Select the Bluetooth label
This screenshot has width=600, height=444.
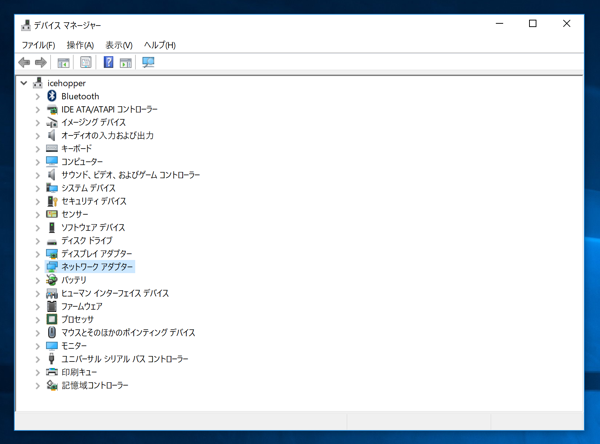click(x=80, y=96)
